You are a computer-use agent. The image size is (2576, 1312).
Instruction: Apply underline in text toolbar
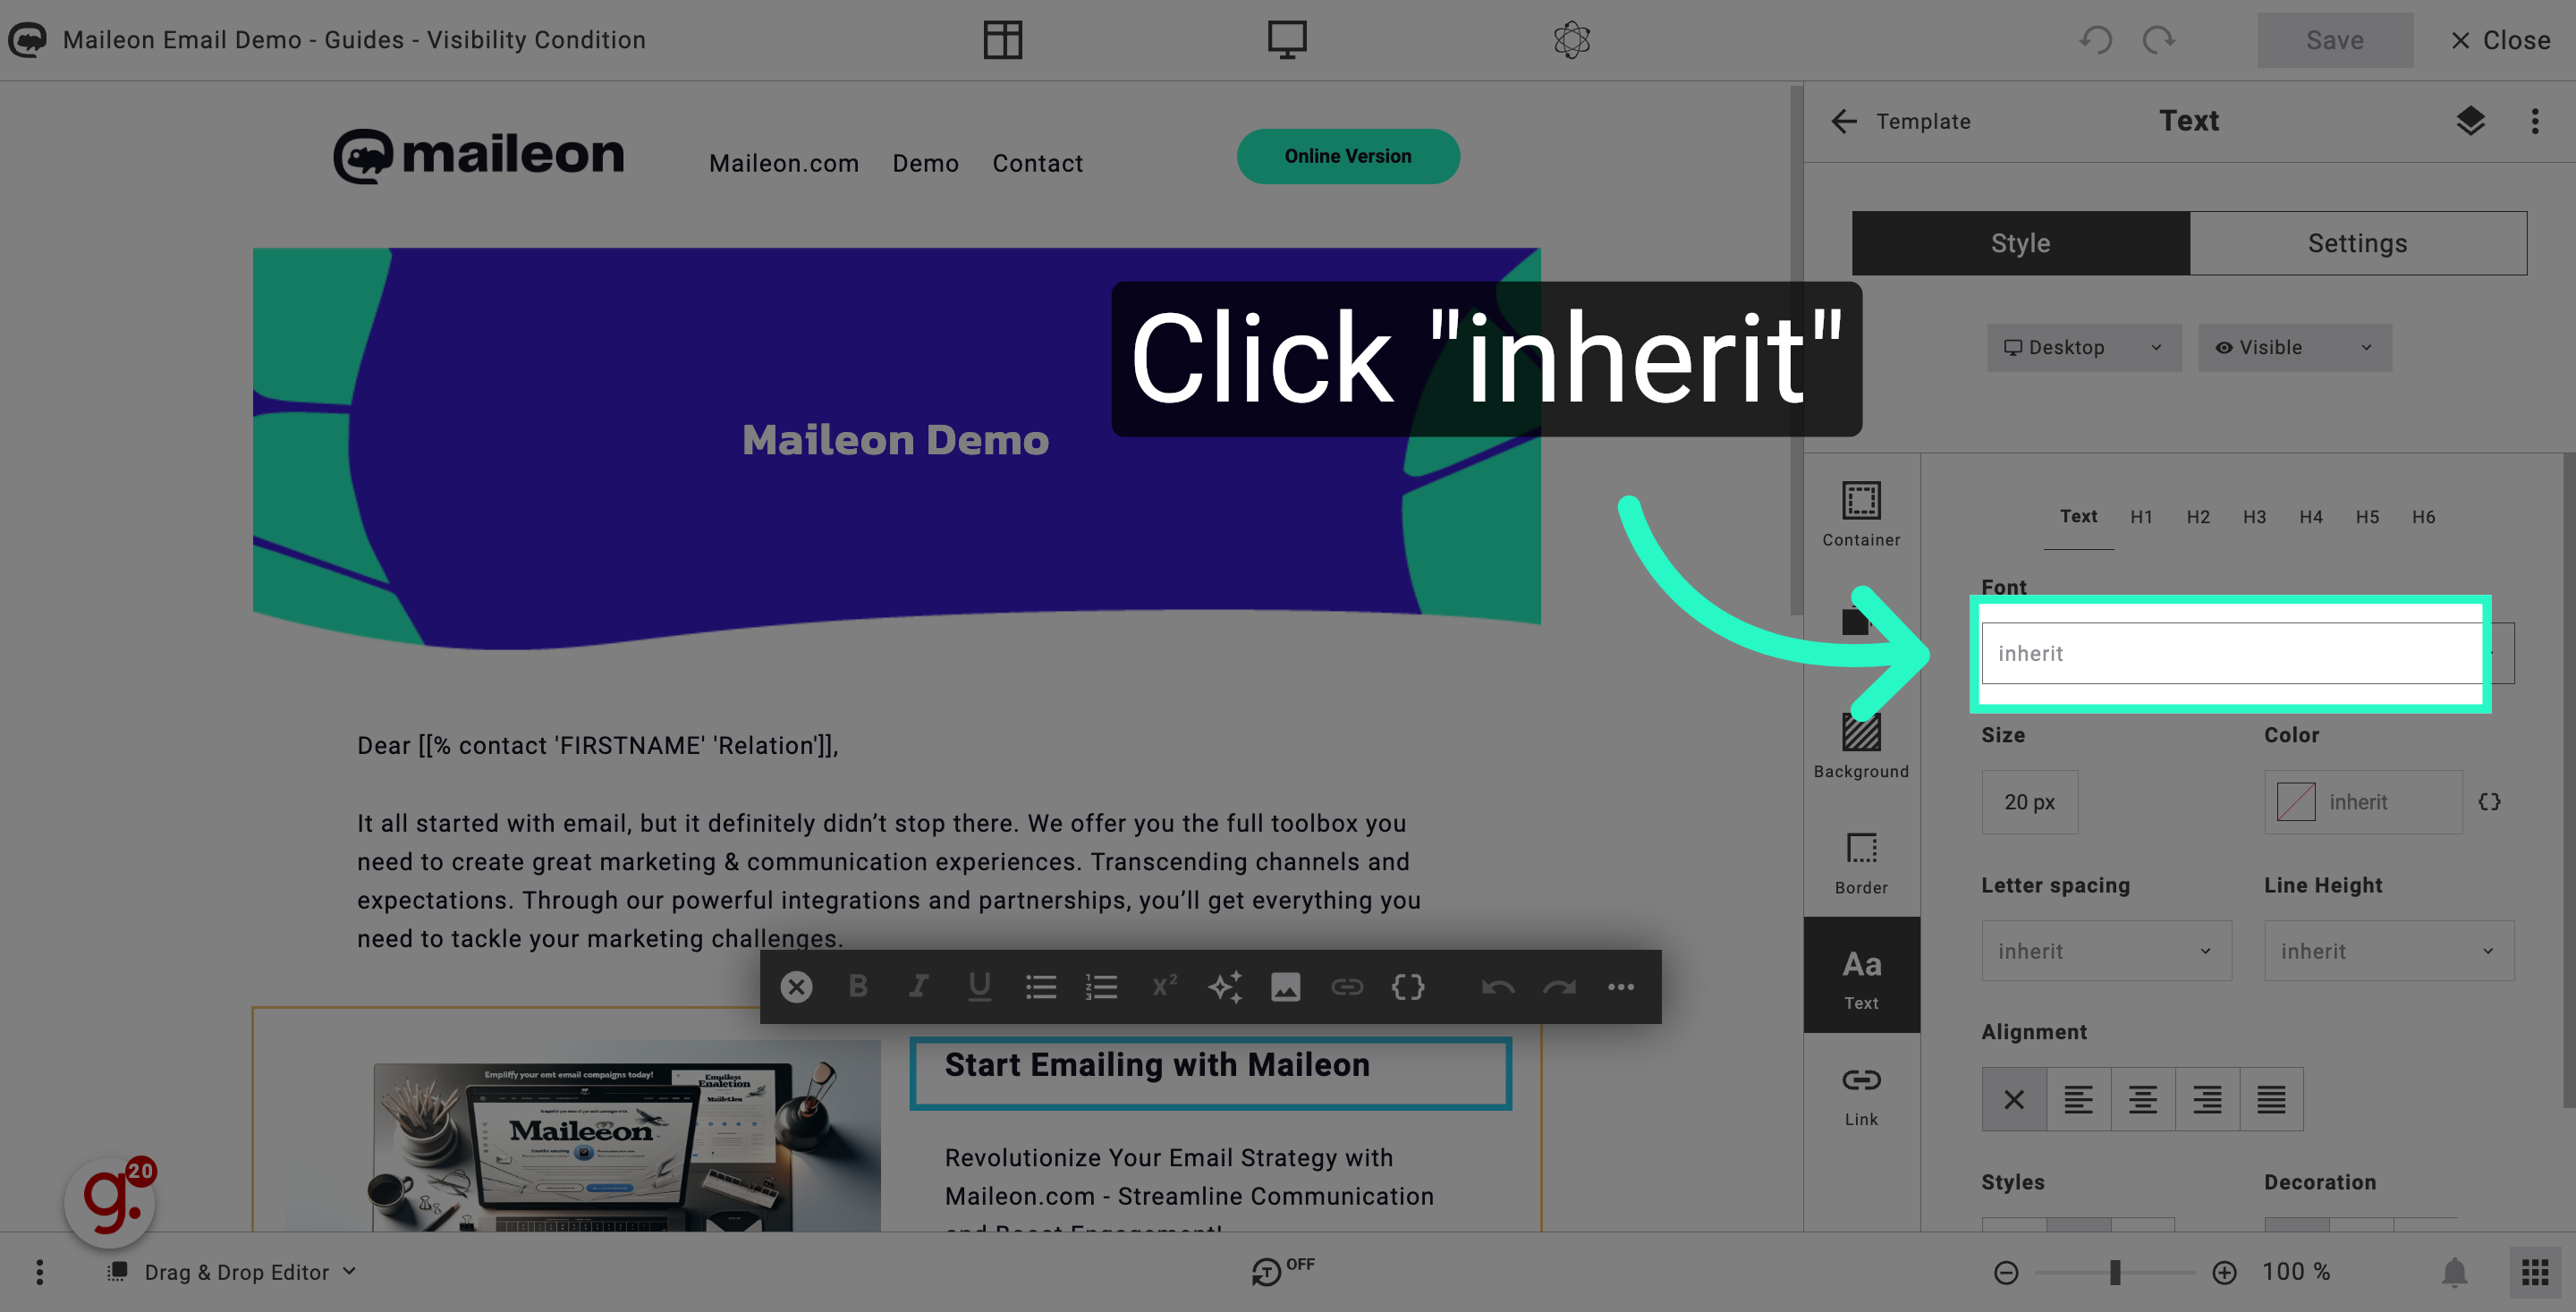(x=980, y=987)
